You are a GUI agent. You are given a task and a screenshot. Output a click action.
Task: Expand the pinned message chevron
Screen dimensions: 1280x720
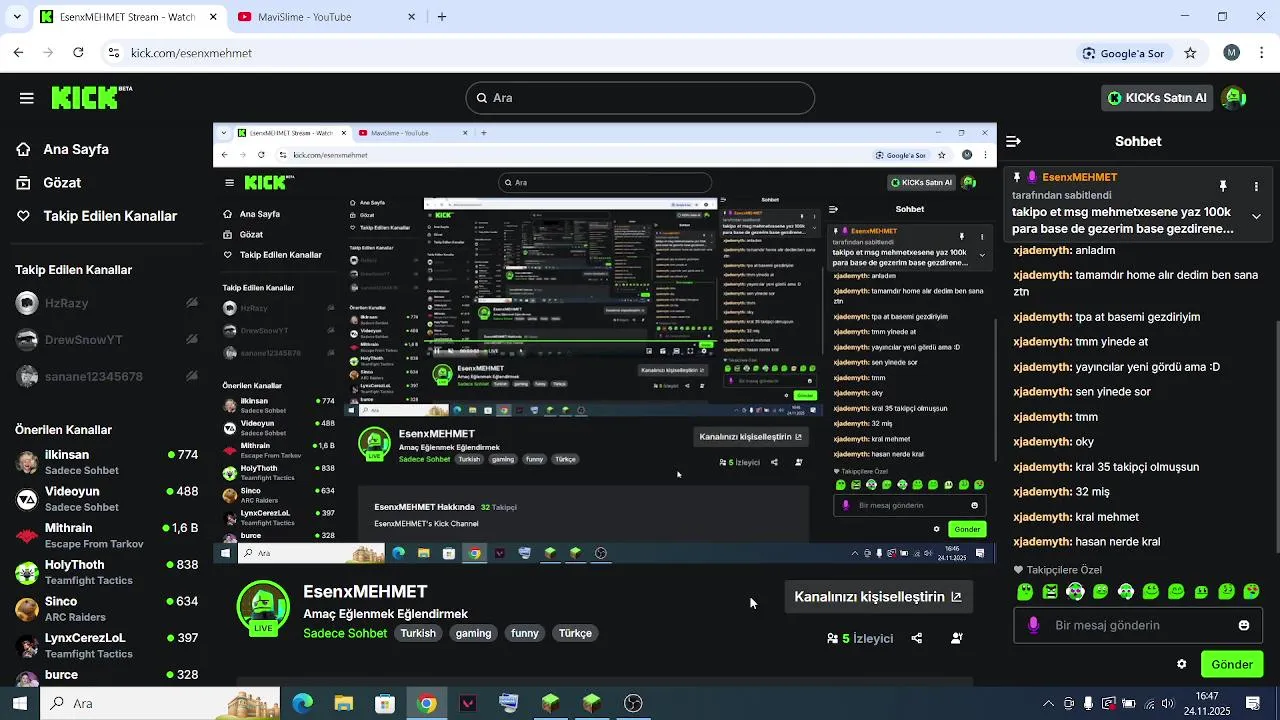[x=1257, y=216]
